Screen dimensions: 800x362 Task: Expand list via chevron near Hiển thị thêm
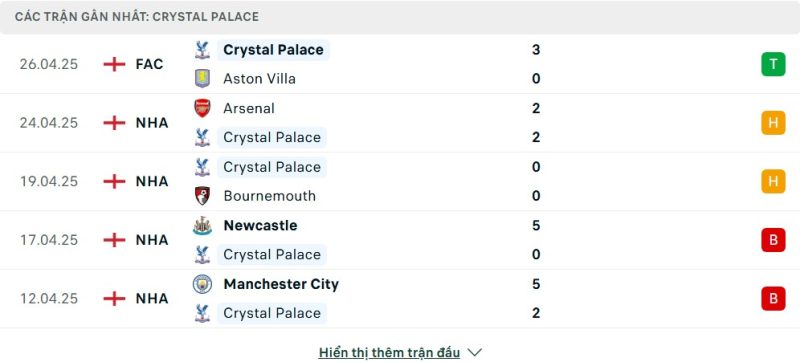coord(474,352)
